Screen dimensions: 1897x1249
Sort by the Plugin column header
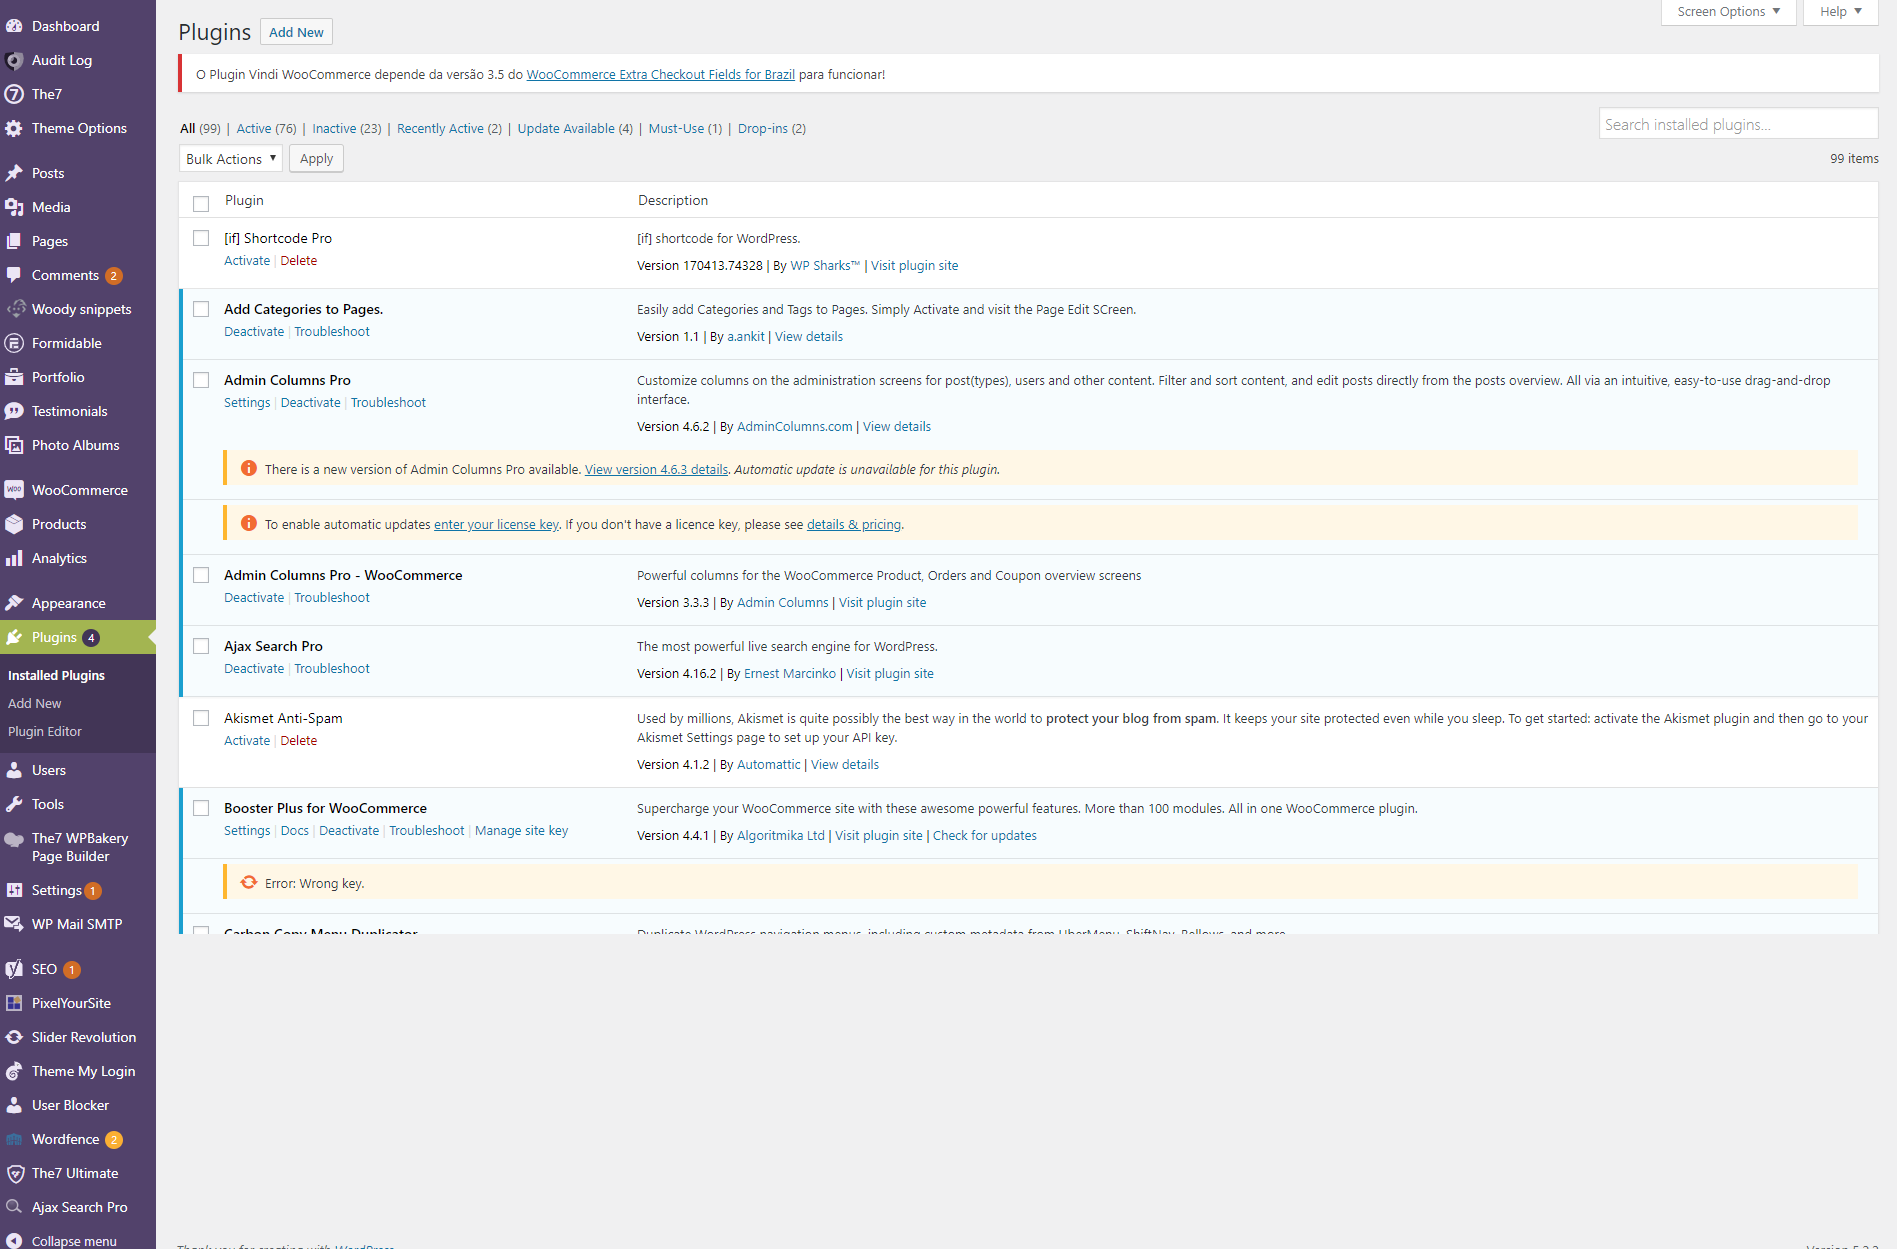[244, 200]
